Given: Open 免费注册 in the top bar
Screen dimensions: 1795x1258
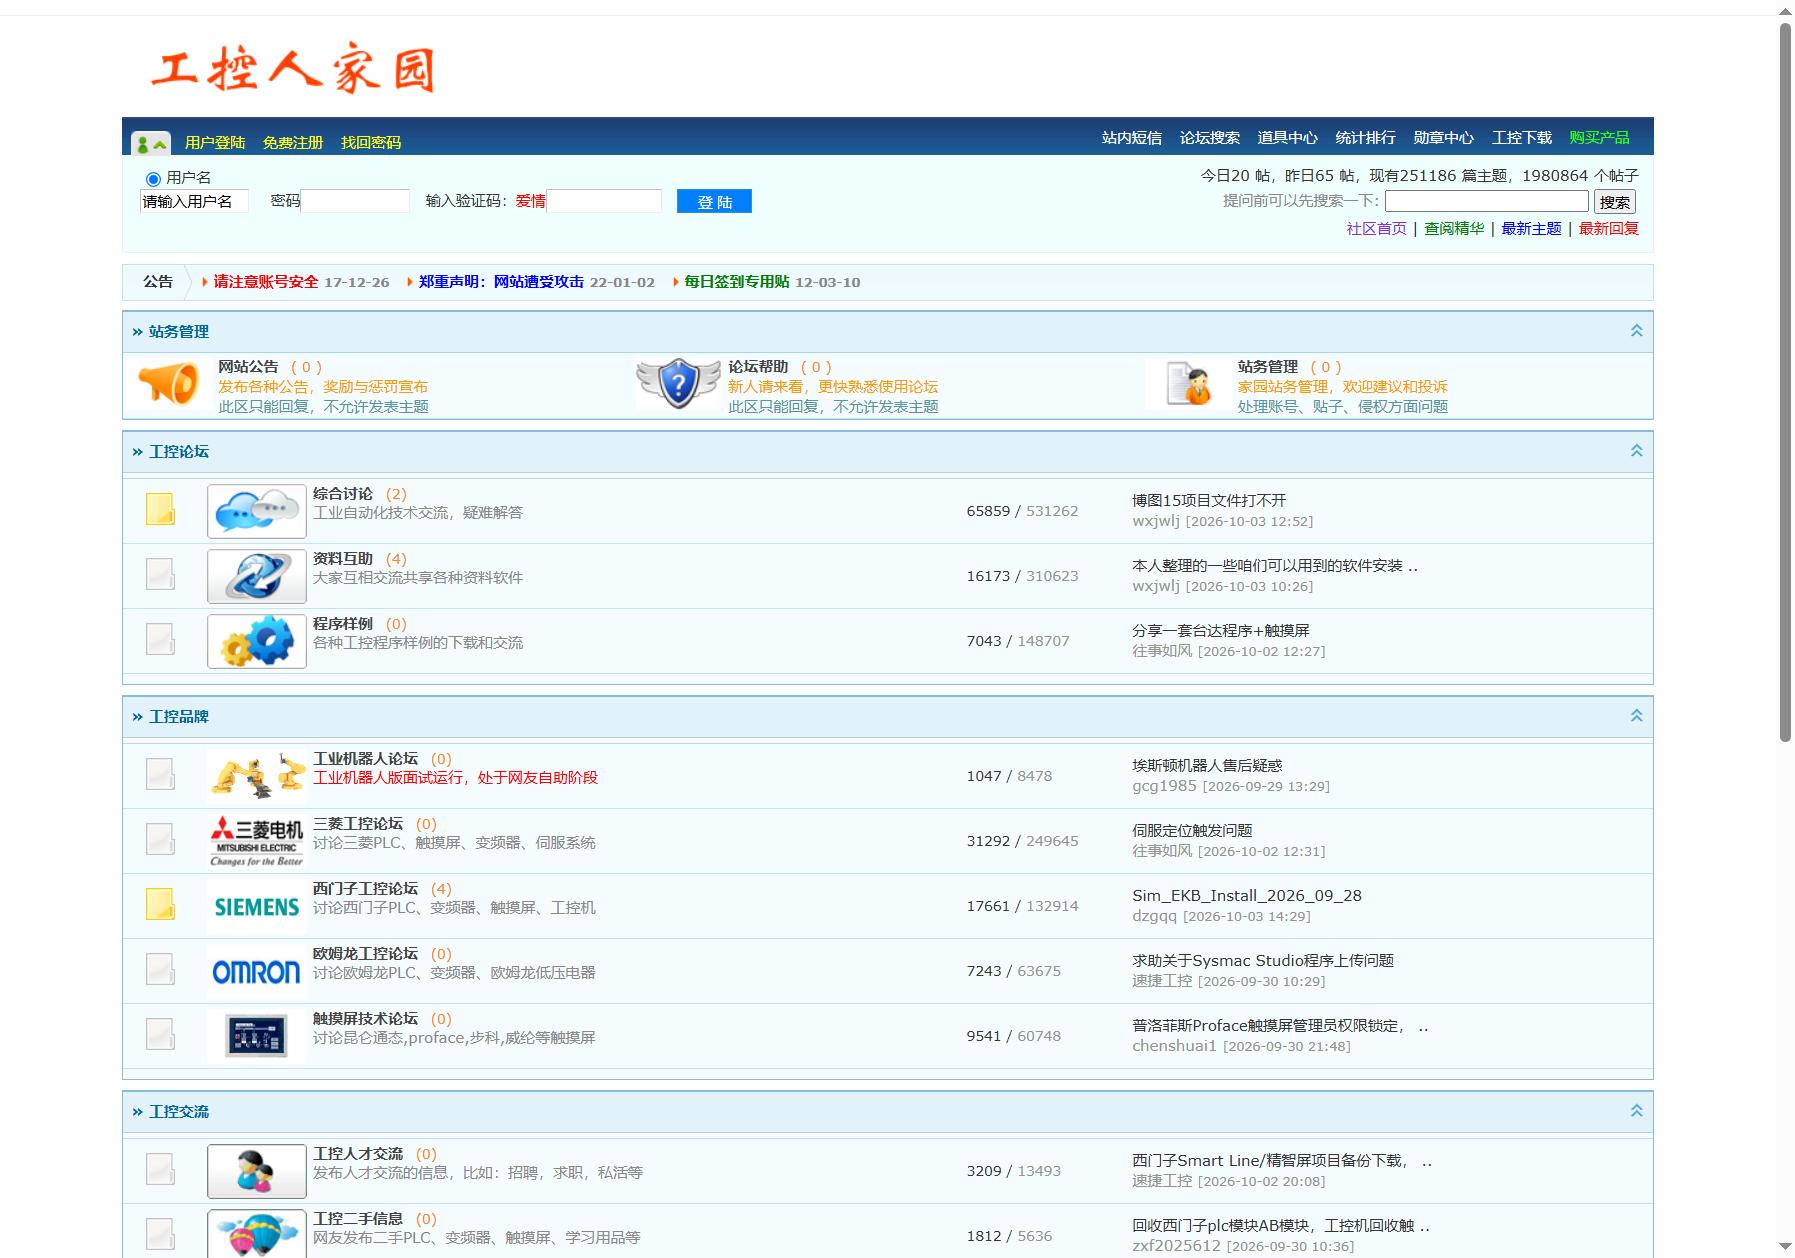Looking at the screenshot, I should point(293,143).
